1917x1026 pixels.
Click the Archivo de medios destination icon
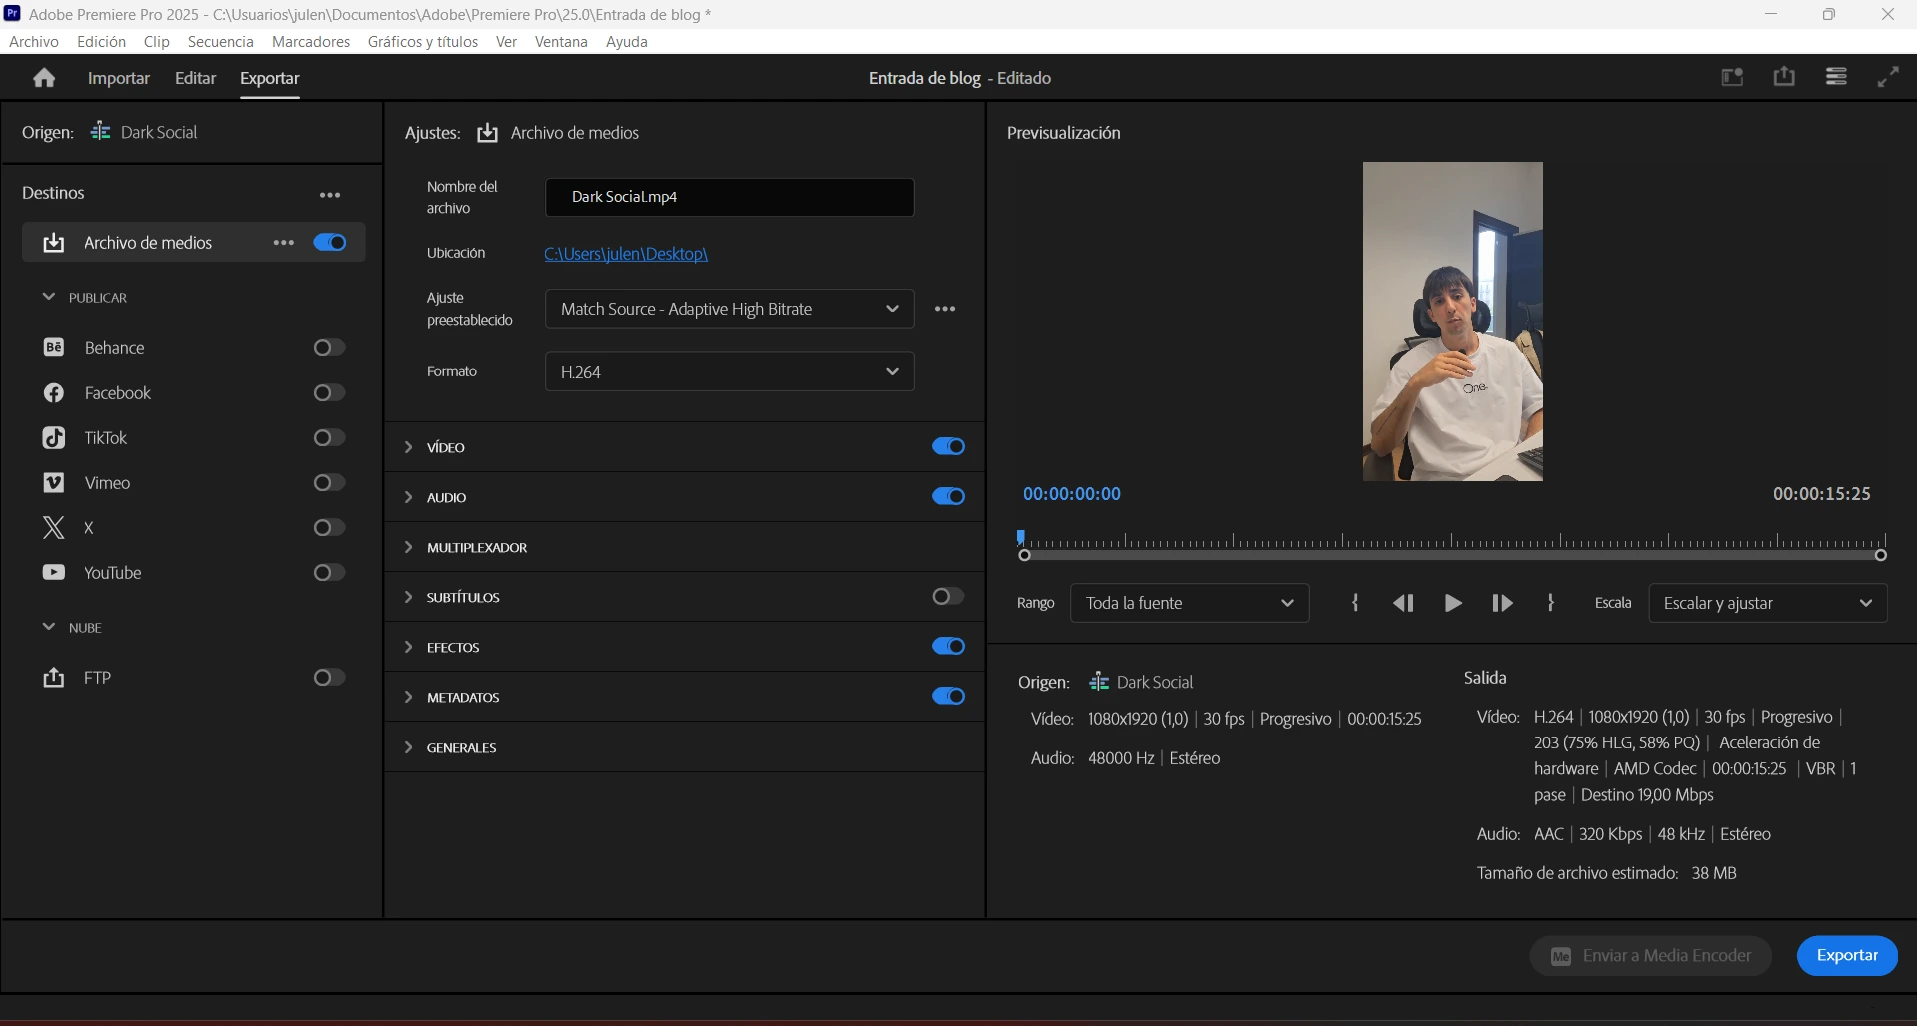coord(54,243)
